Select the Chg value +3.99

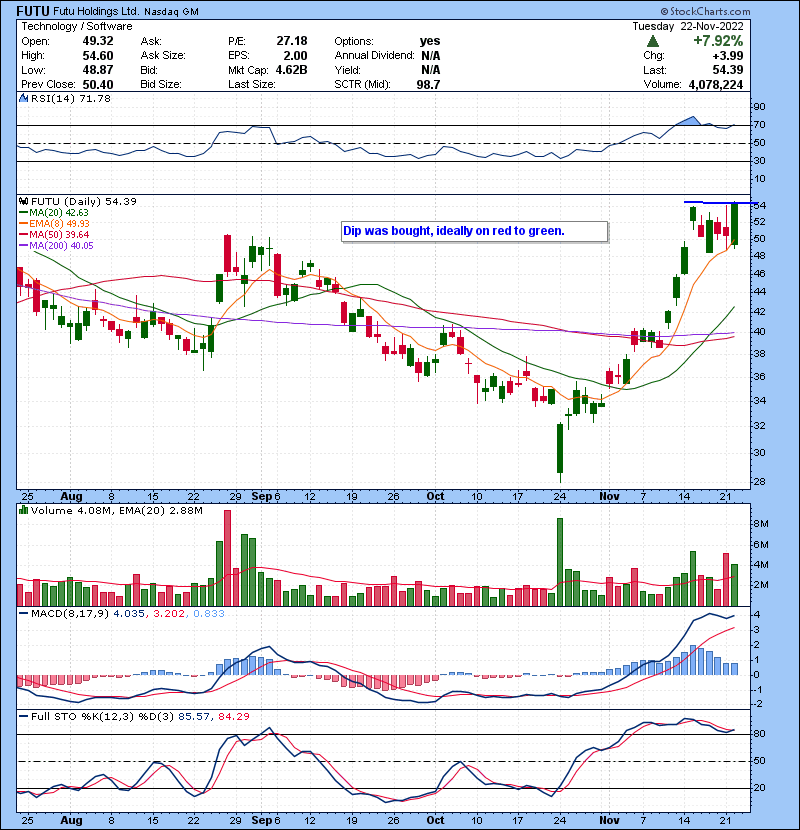[727, 56]
